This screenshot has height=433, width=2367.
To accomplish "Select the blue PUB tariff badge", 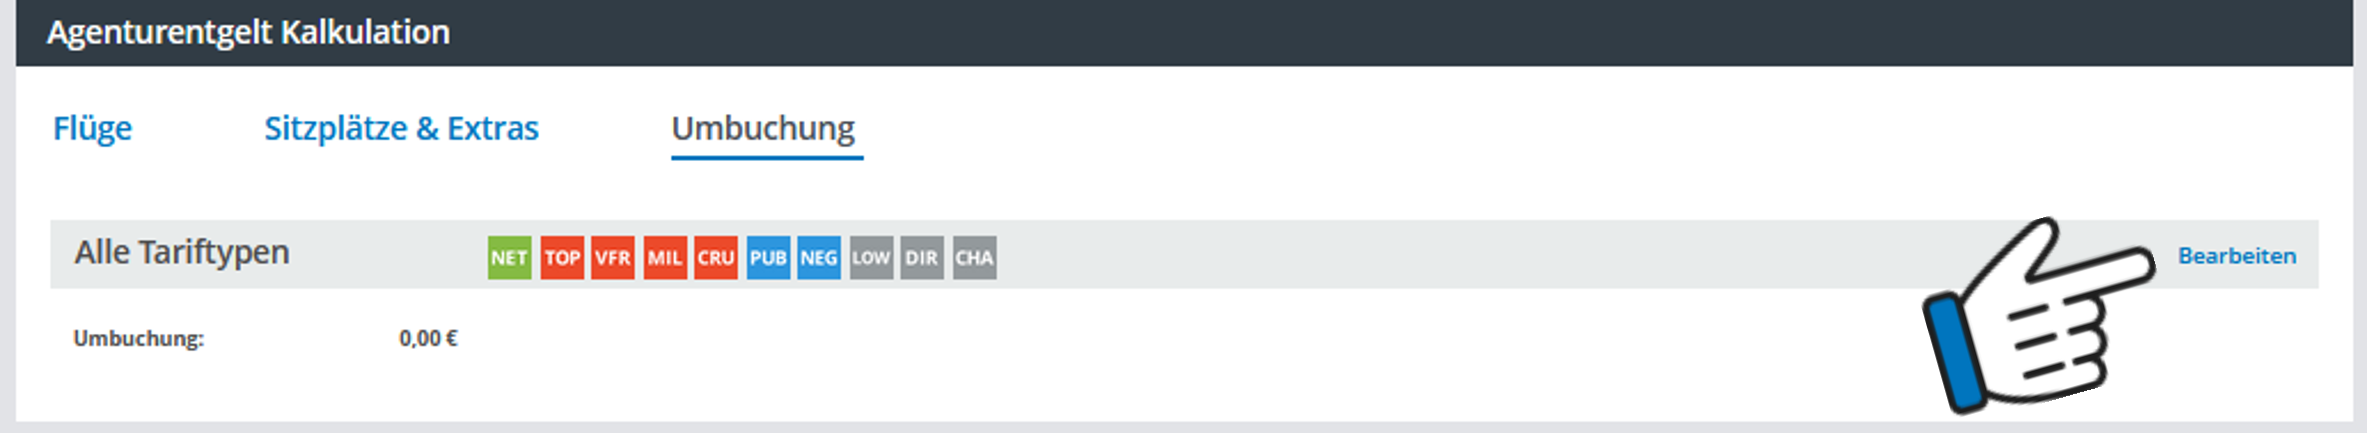I will point(768,257).
